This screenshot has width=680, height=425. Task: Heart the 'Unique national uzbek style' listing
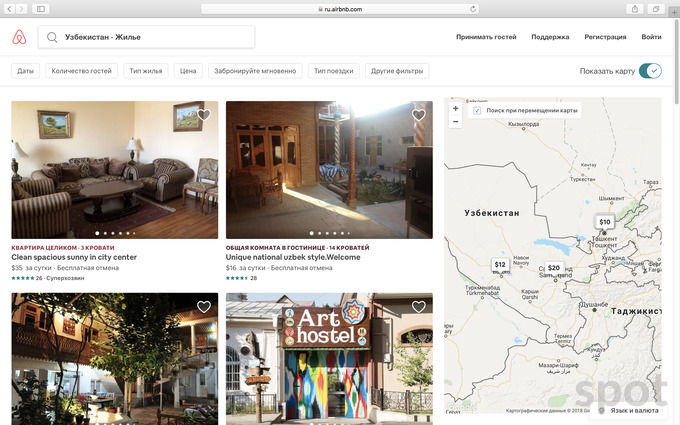tap(418, 115)
